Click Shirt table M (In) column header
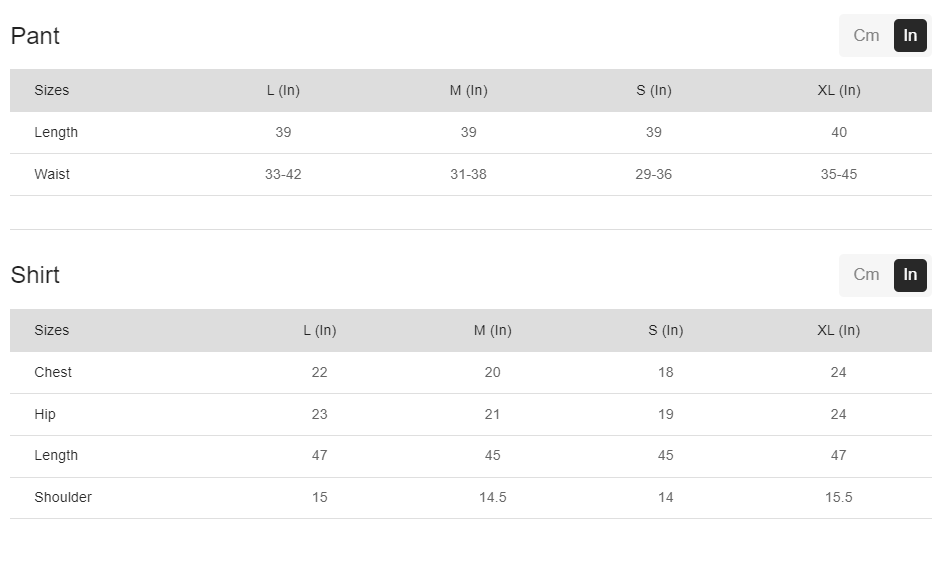This screenshot has width=952, height=577. pyautogui.click(x=492, y=330)
